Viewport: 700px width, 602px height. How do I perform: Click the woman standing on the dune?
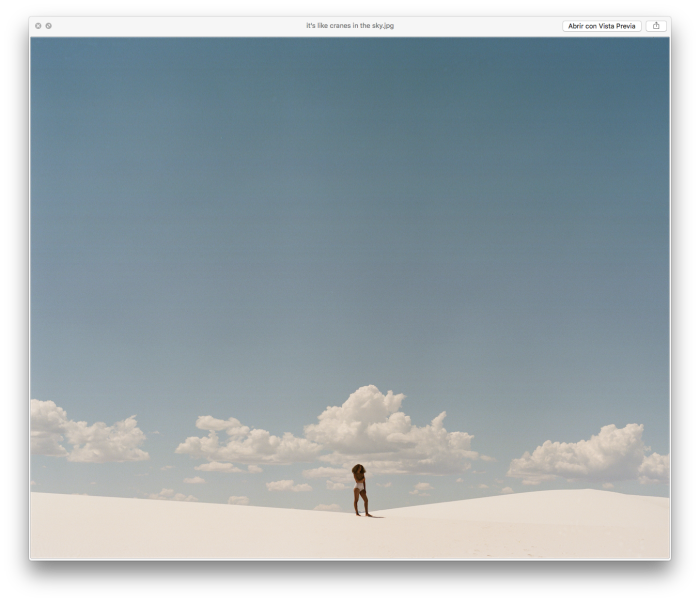coord(360,490)
